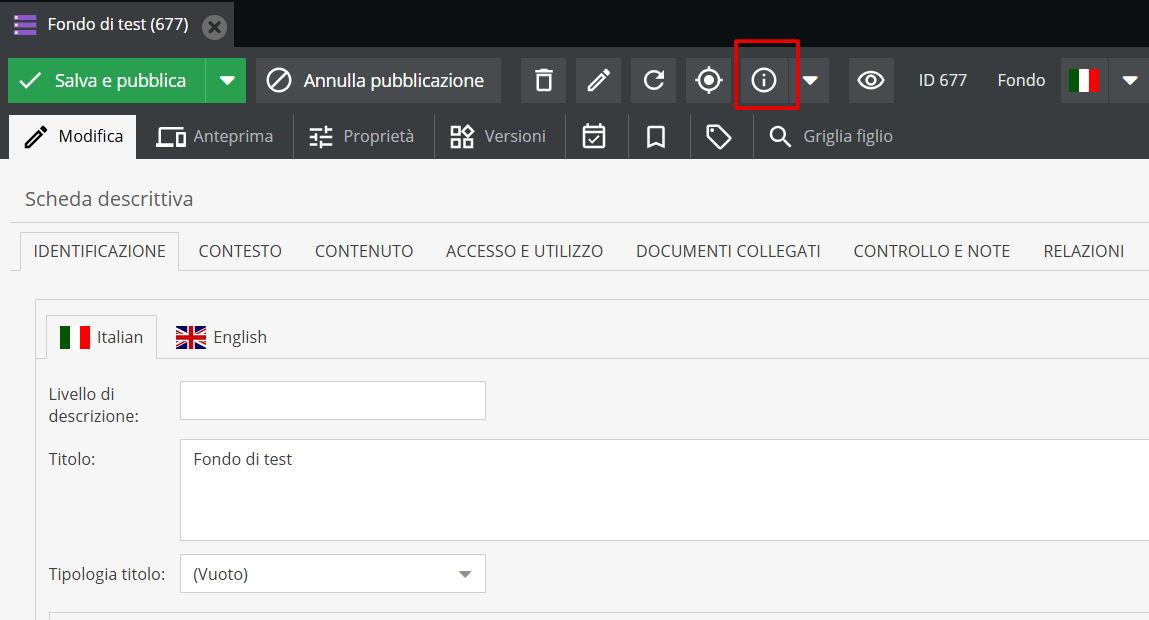Open the Proprietà tab
Viewport: 1149px width, 620px height.
tap(362, 137)
